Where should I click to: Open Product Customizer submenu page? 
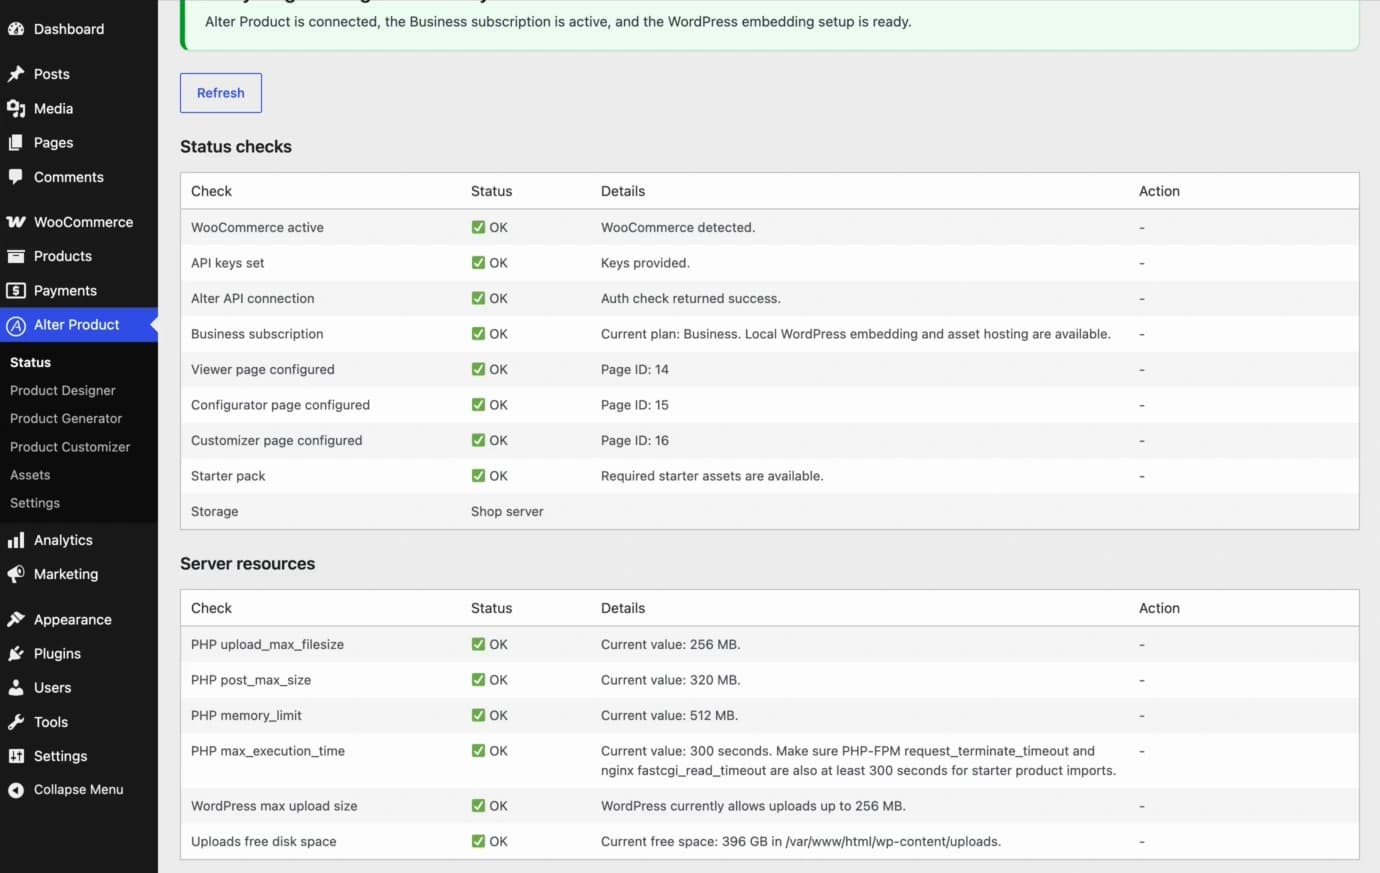[70, 447]
